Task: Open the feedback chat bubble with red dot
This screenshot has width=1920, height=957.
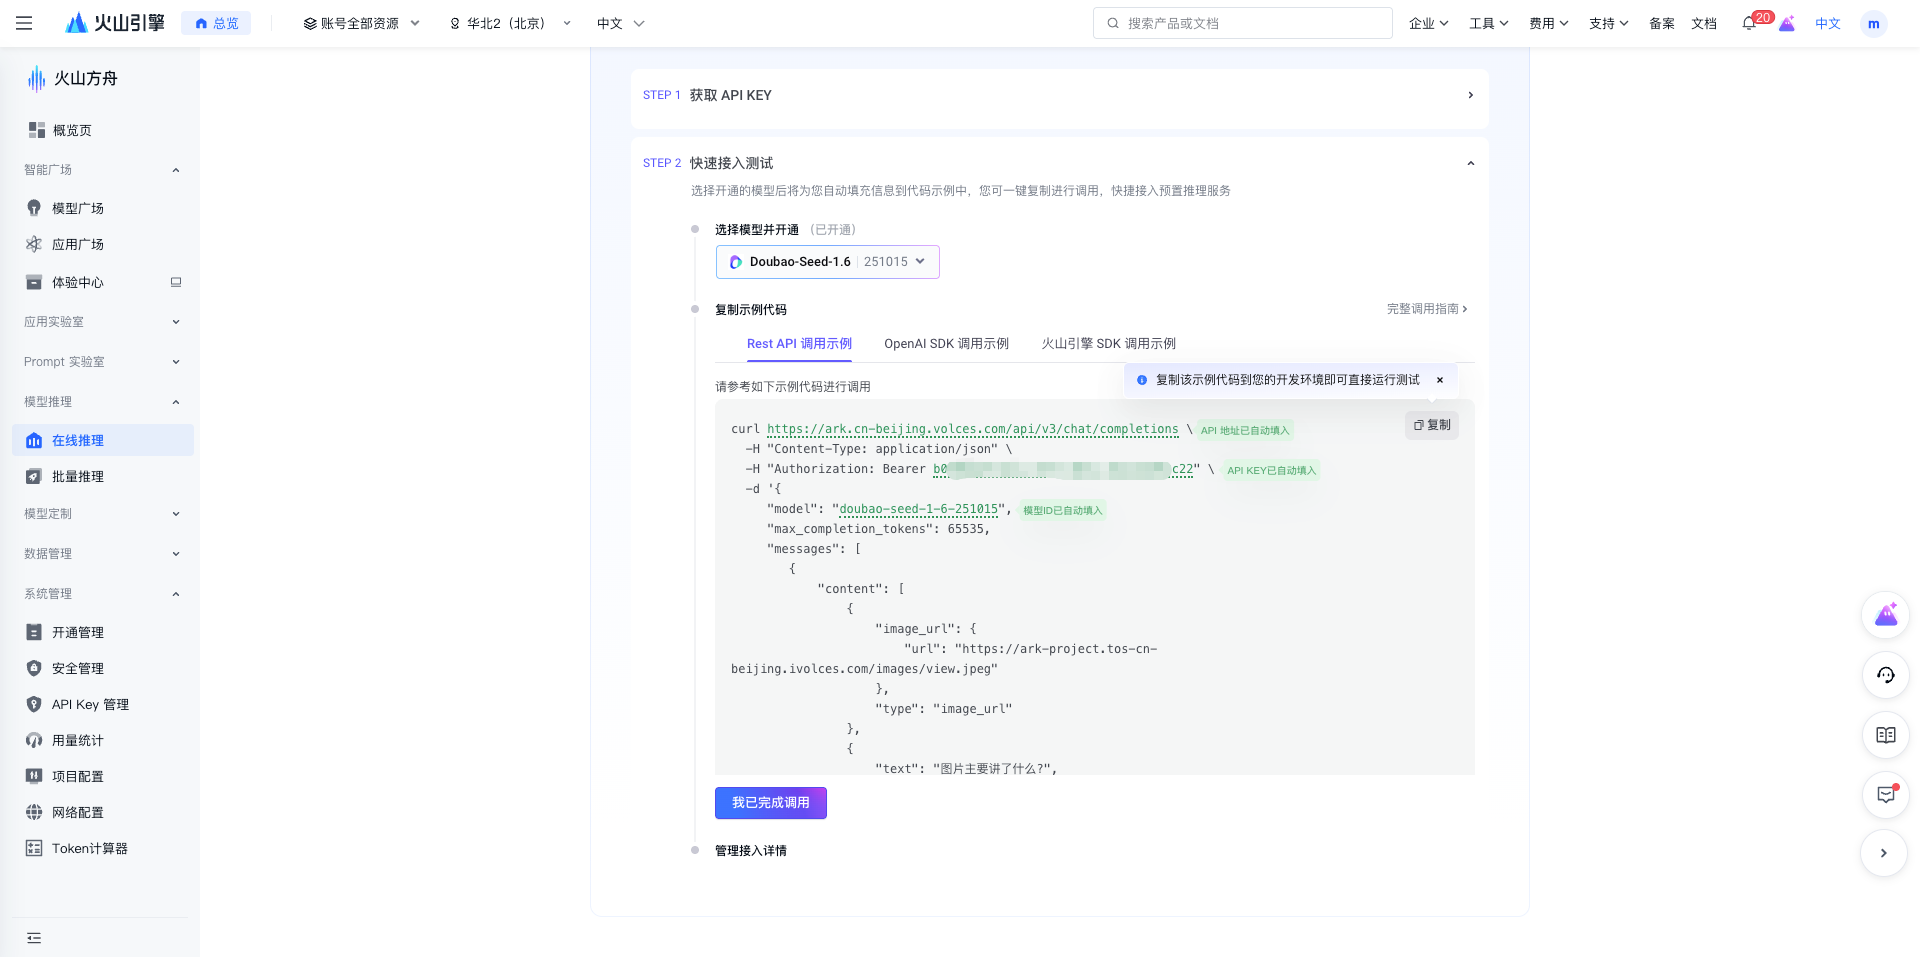Action: click(1886, 795)
